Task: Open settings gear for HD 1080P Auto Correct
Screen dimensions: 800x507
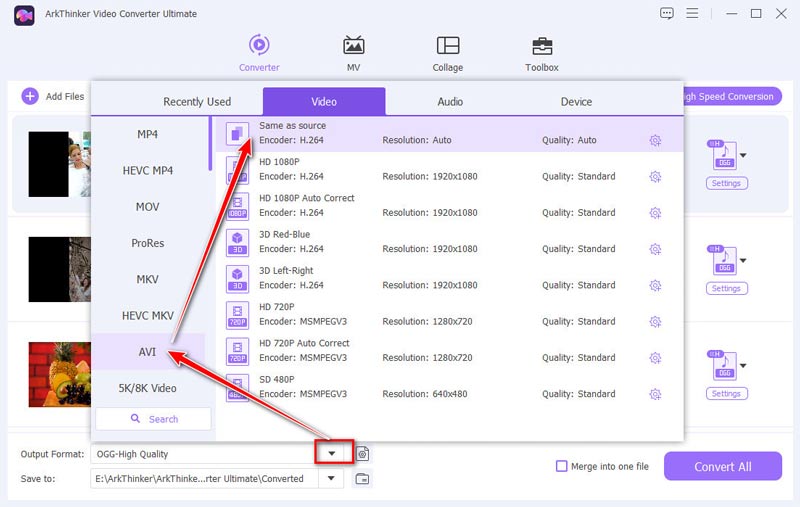Action: point(655,213)
